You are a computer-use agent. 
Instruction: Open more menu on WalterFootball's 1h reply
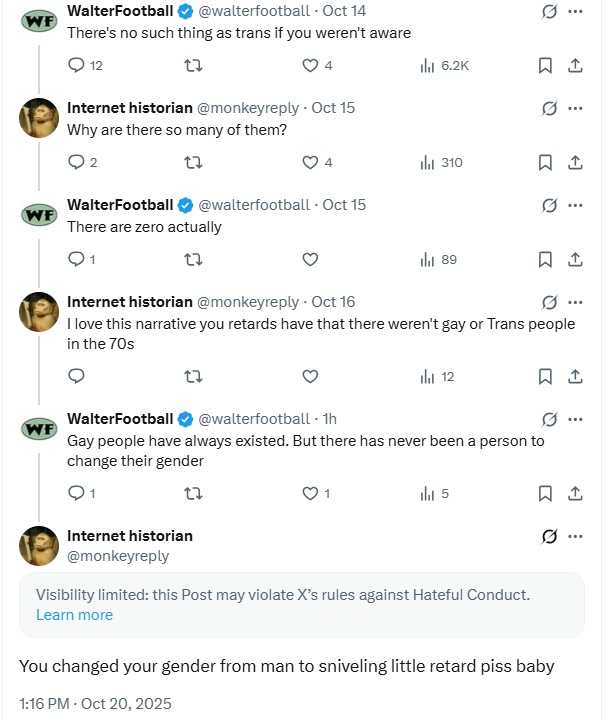point(575,419)
